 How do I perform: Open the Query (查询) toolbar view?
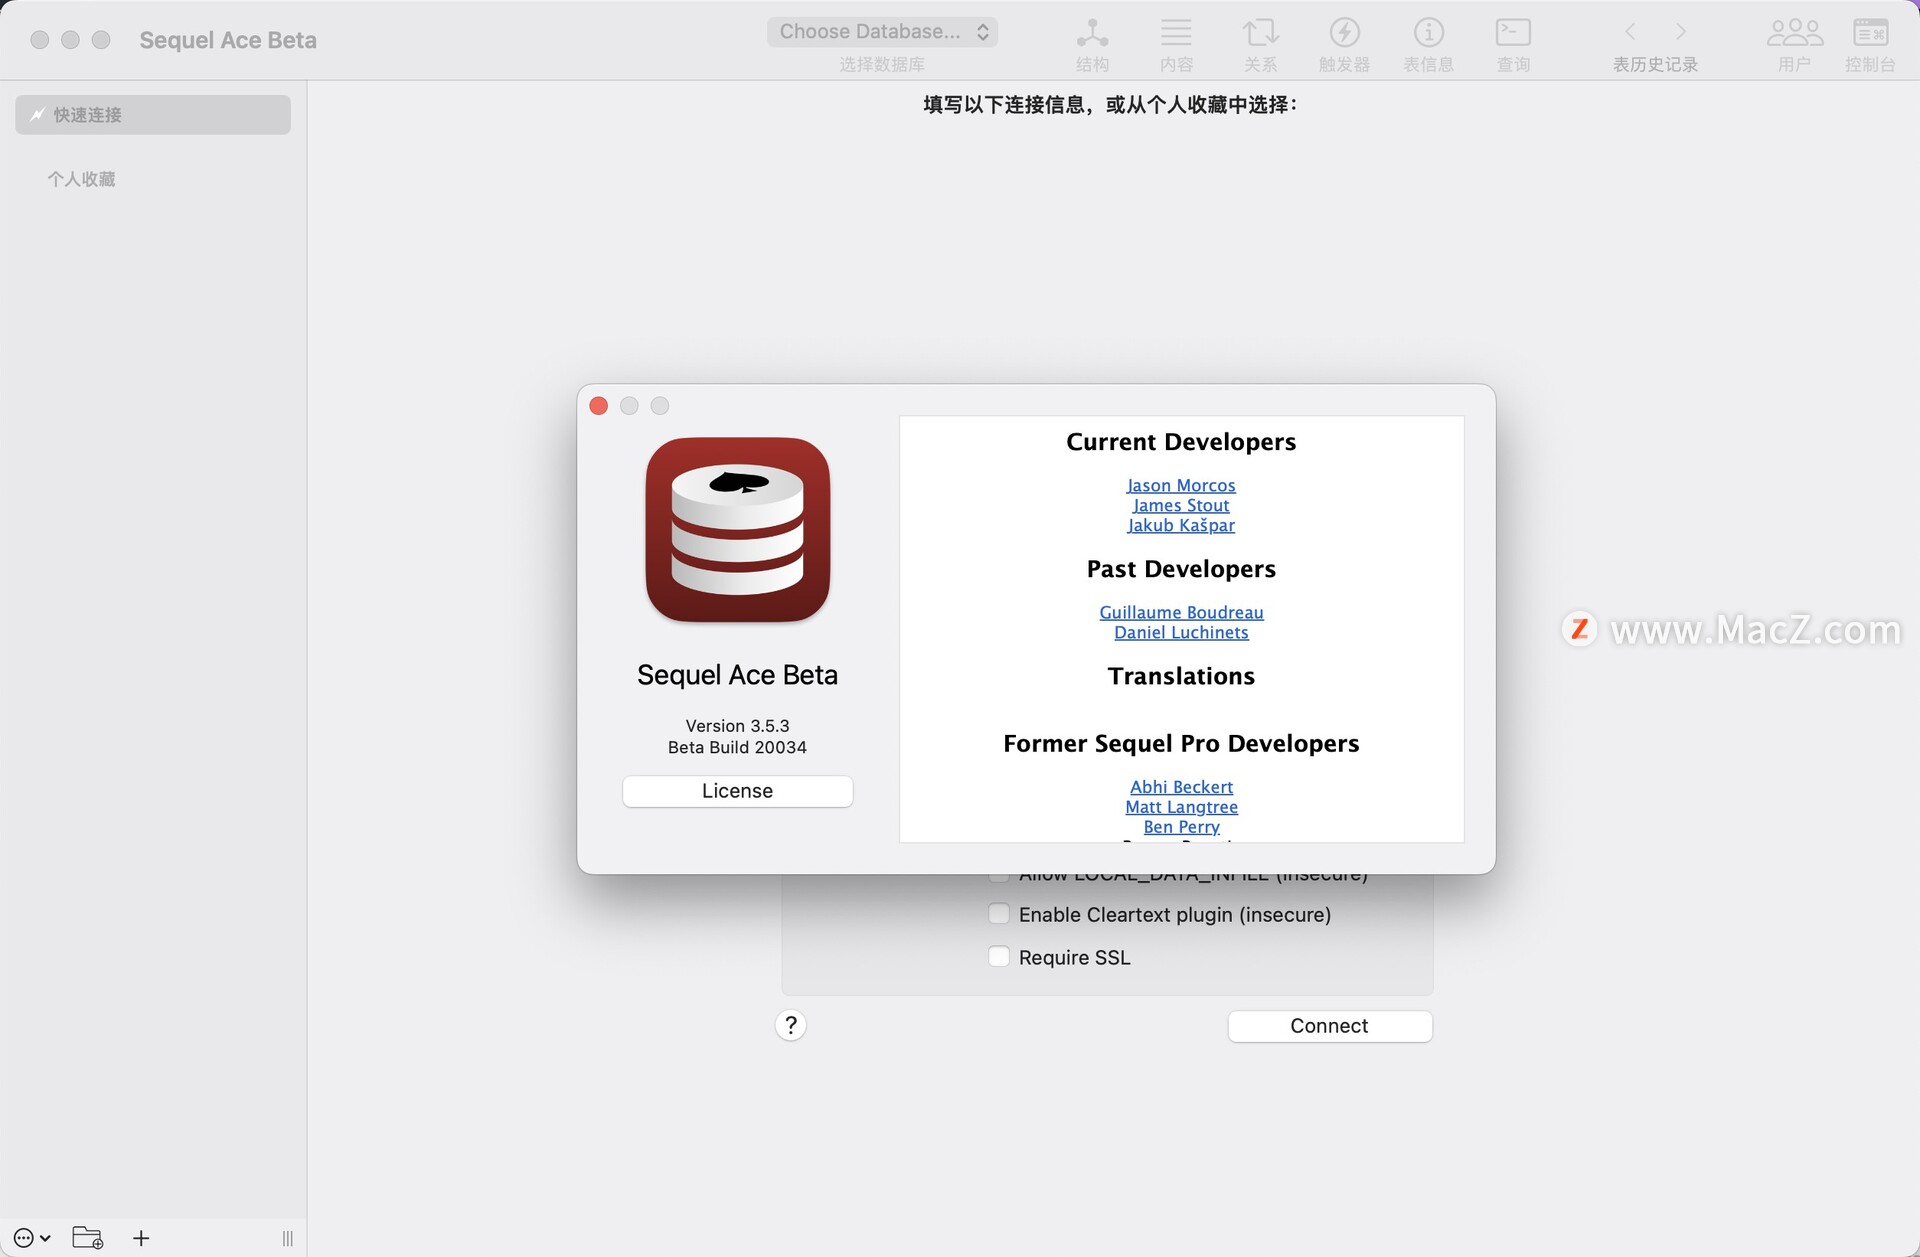point(1513,45)
